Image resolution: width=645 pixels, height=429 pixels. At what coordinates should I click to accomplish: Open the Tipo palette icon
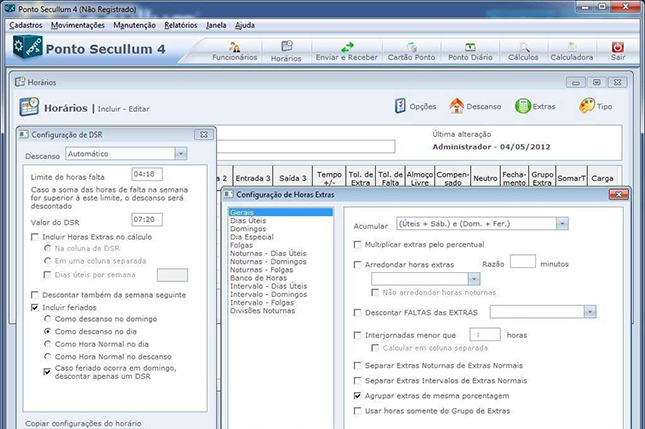596,106
